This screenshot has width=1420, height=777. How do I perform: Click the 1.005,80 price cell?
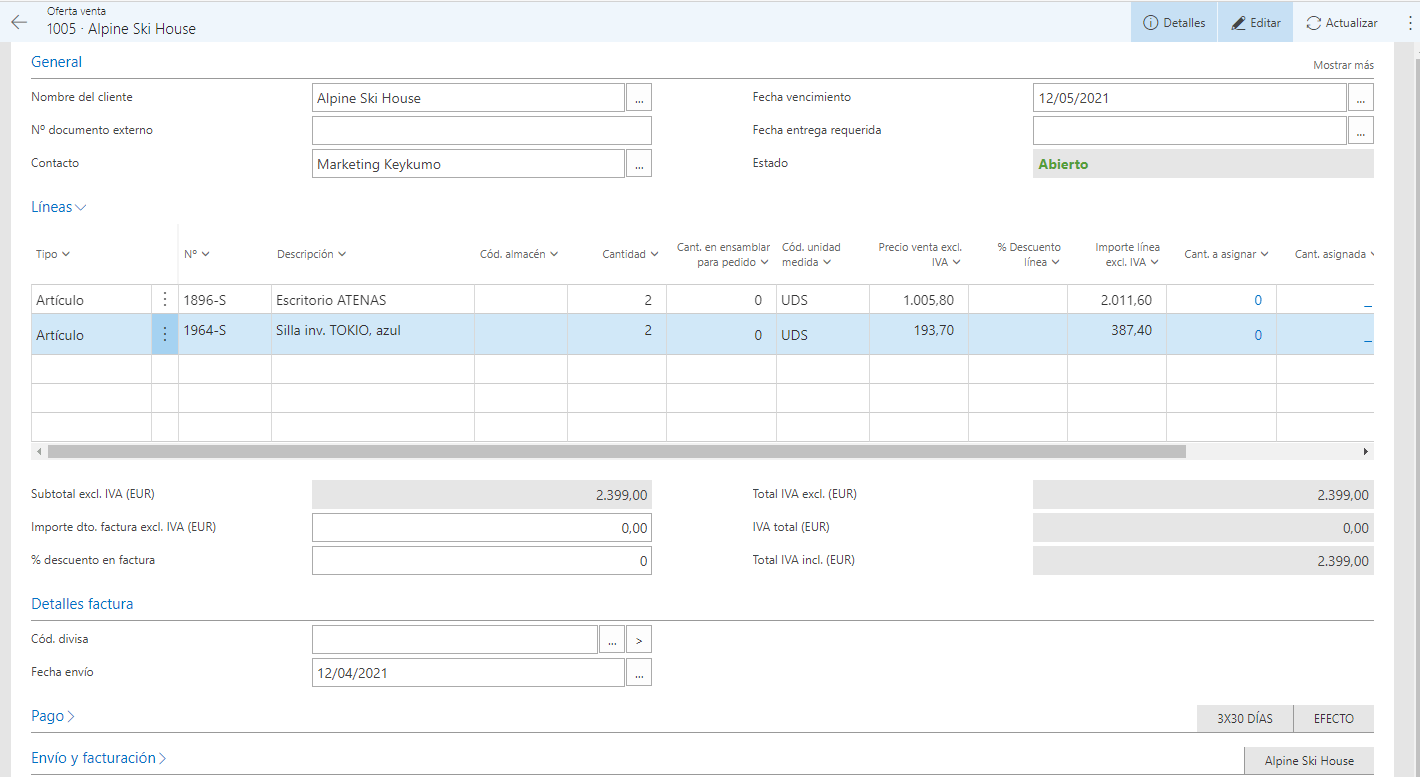pos(919,299)
